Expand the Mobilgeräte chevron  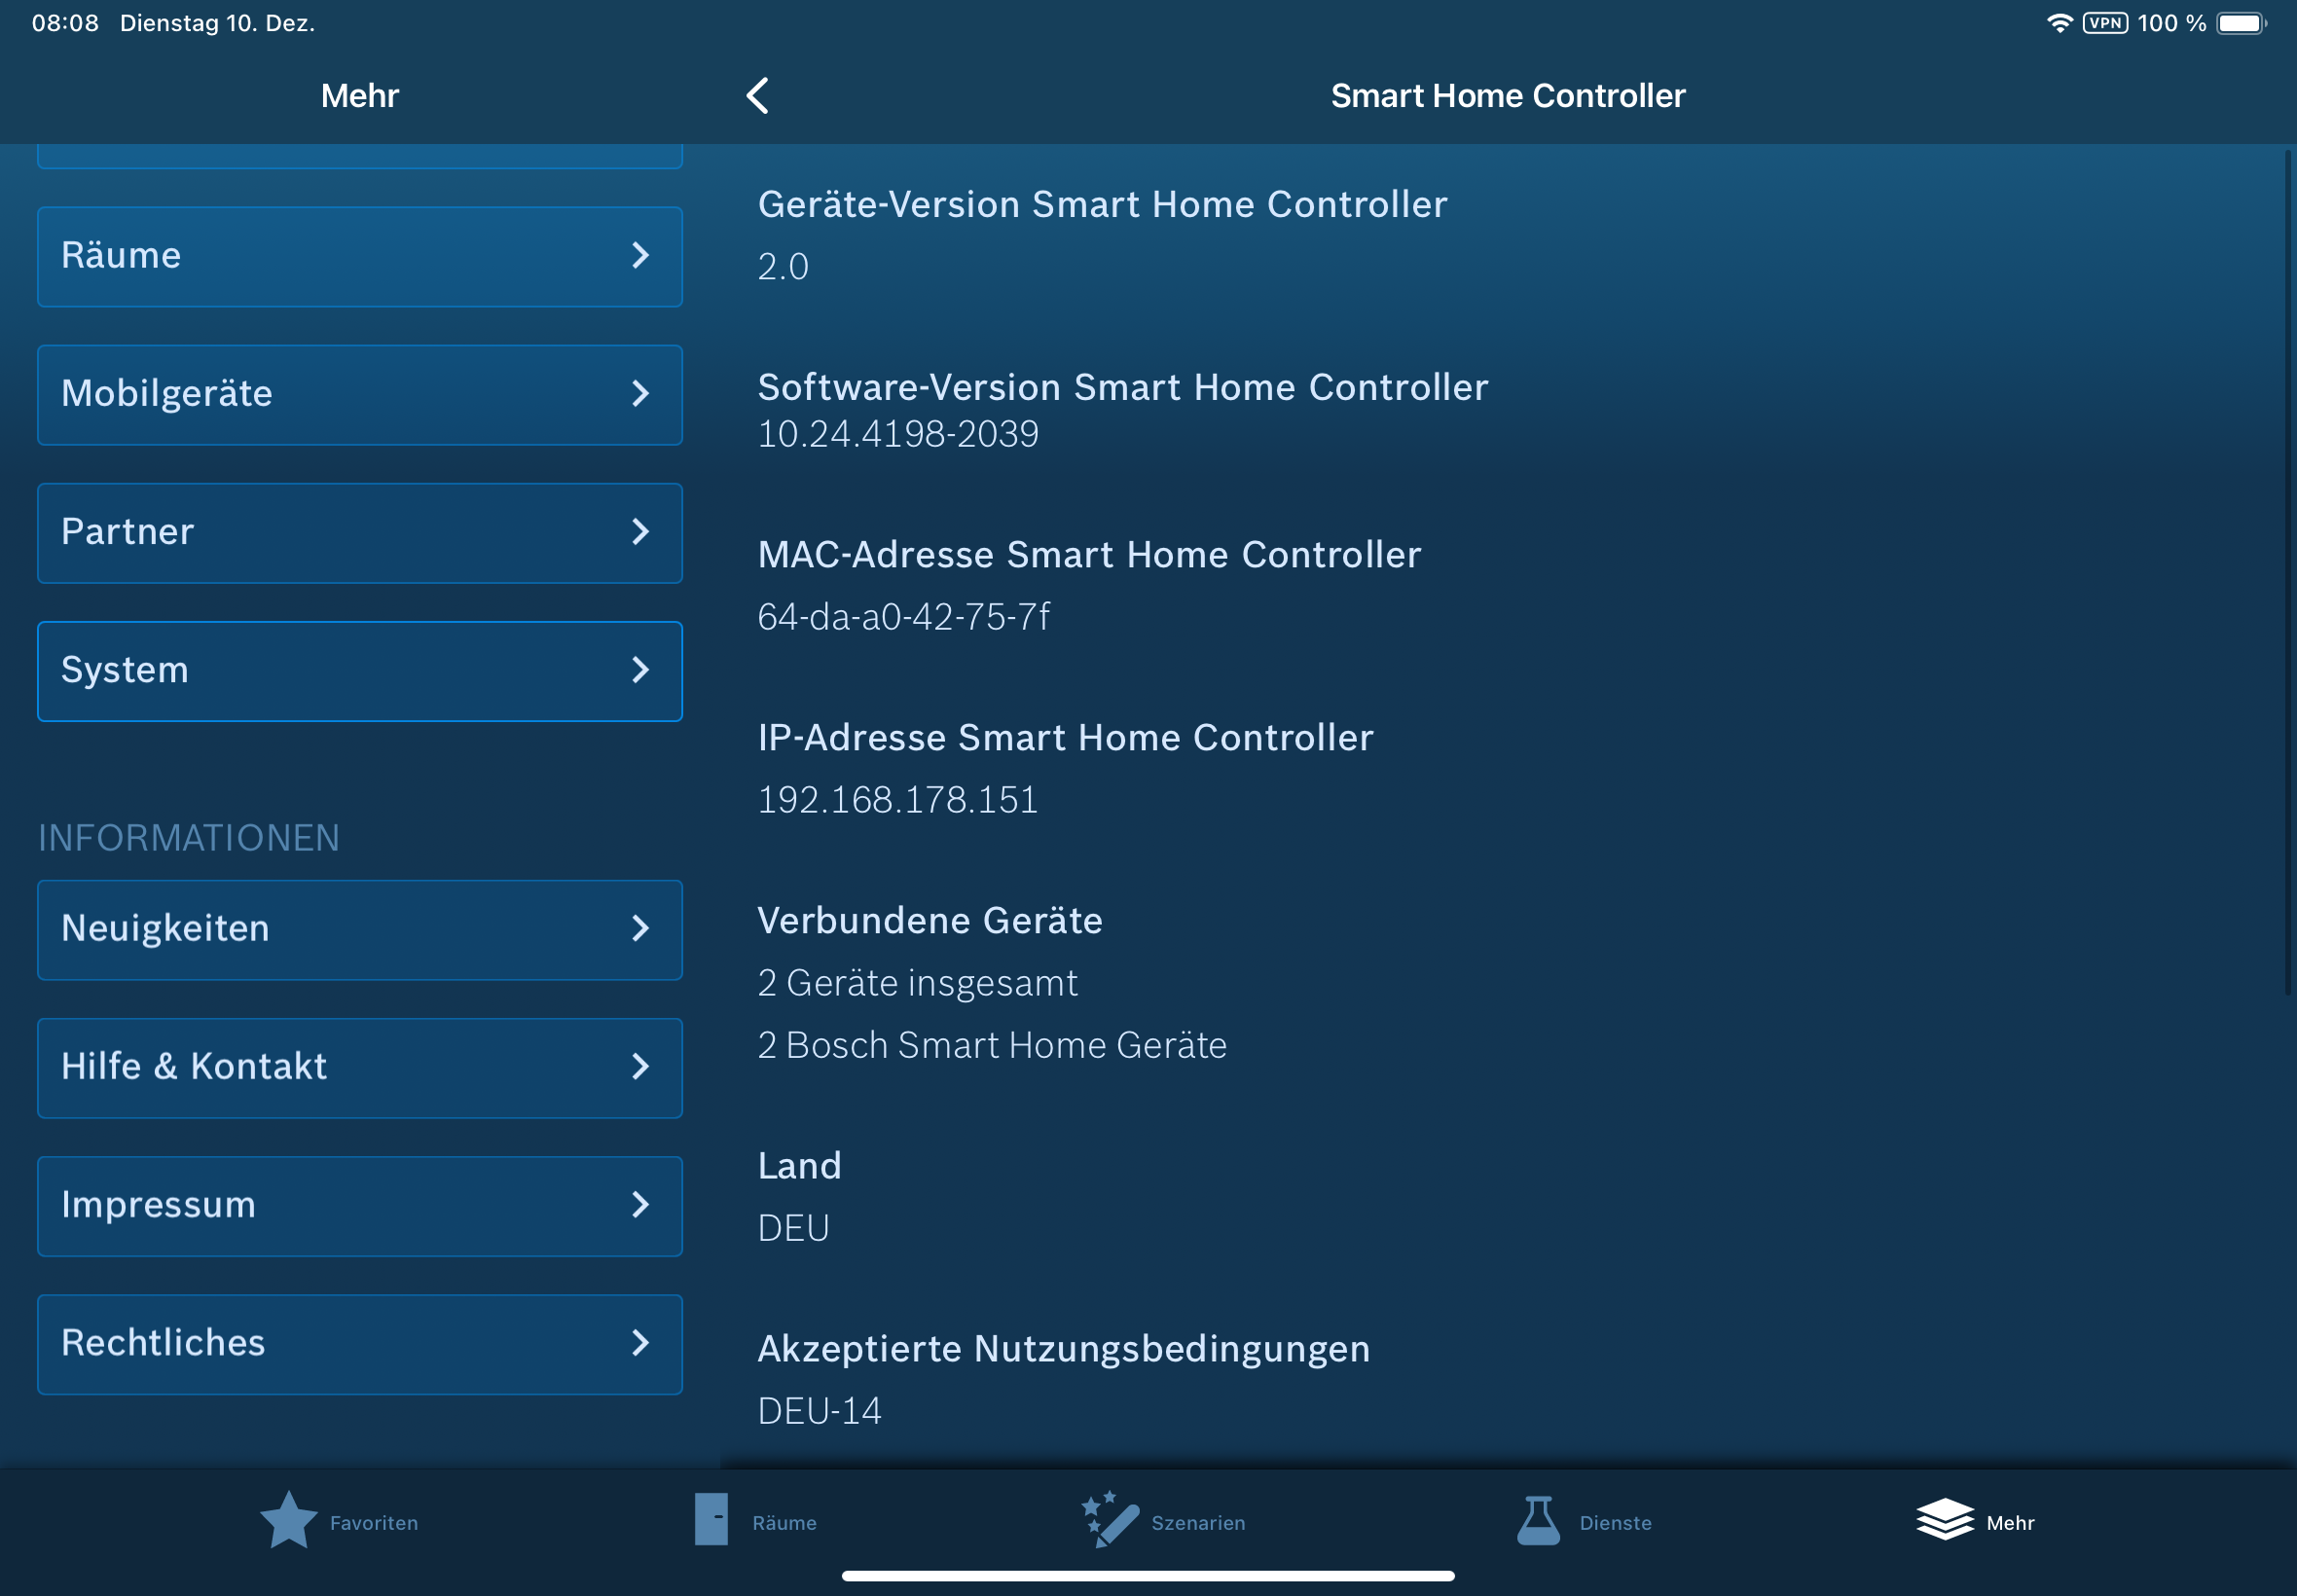coord(641,394)
